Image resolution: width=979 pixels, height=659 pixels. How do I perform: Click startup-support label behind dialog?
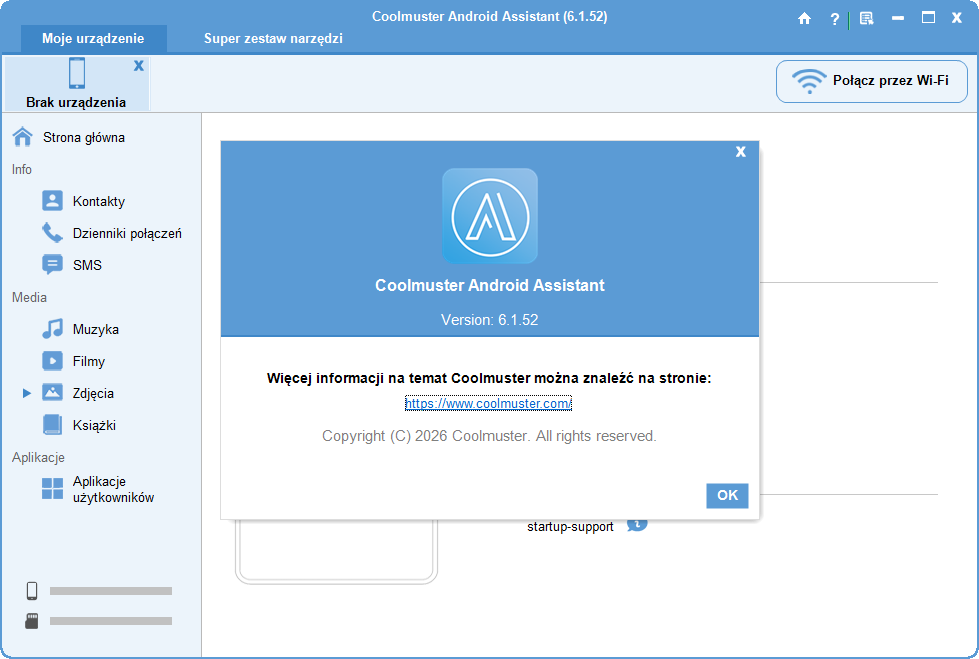[570, 527]
